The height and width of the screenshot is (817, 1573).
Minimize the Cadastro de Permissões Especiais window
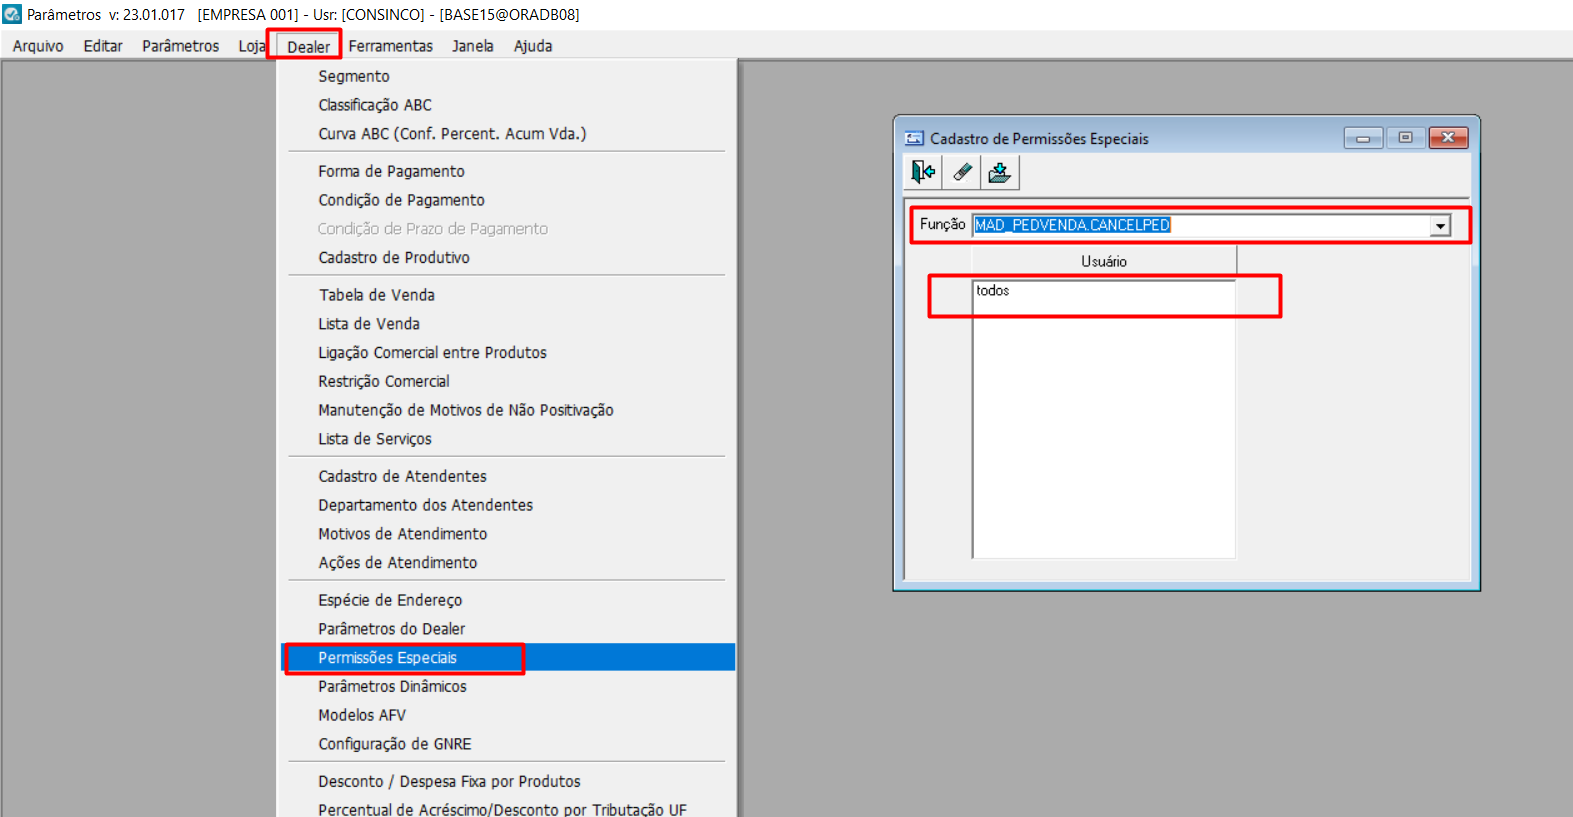coord(1363,138)
